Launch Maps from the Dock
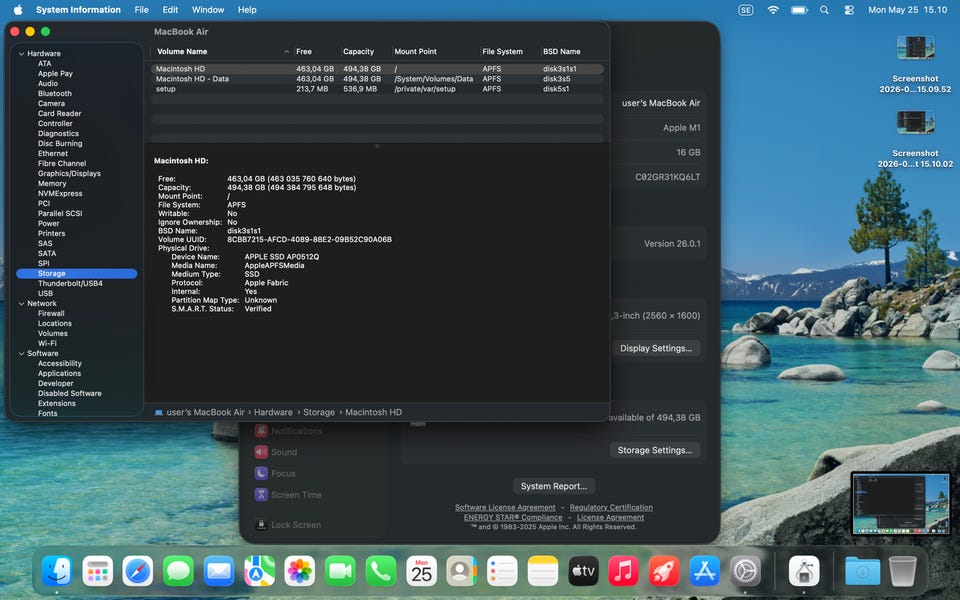Viewport: 960px width, 600px height. [x=259, y=571]
